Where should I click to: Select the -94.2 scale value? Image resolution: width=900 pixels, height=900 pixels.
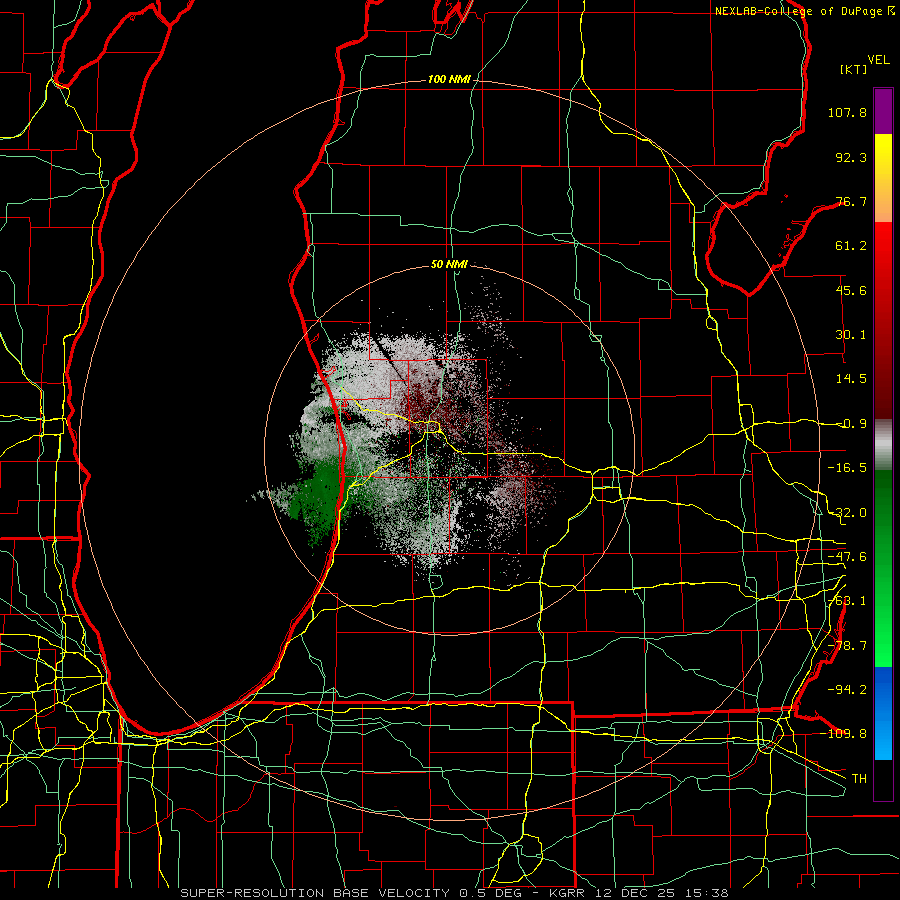(847, 689)
